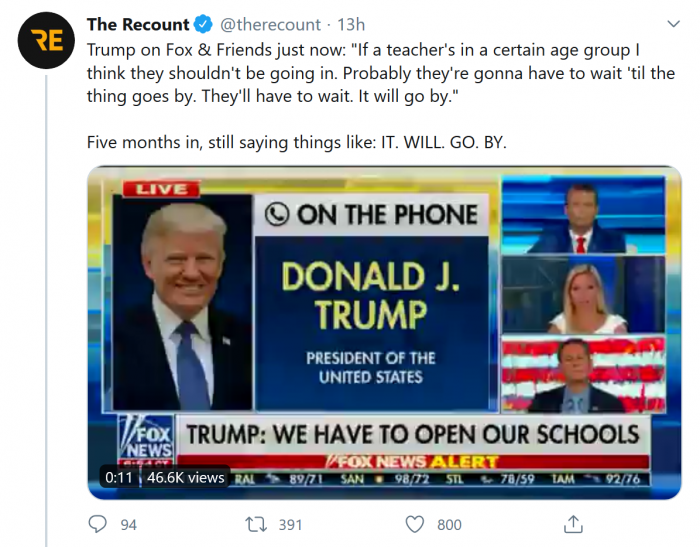Click the 0:11 video duration badge

(x=119, y=478)
